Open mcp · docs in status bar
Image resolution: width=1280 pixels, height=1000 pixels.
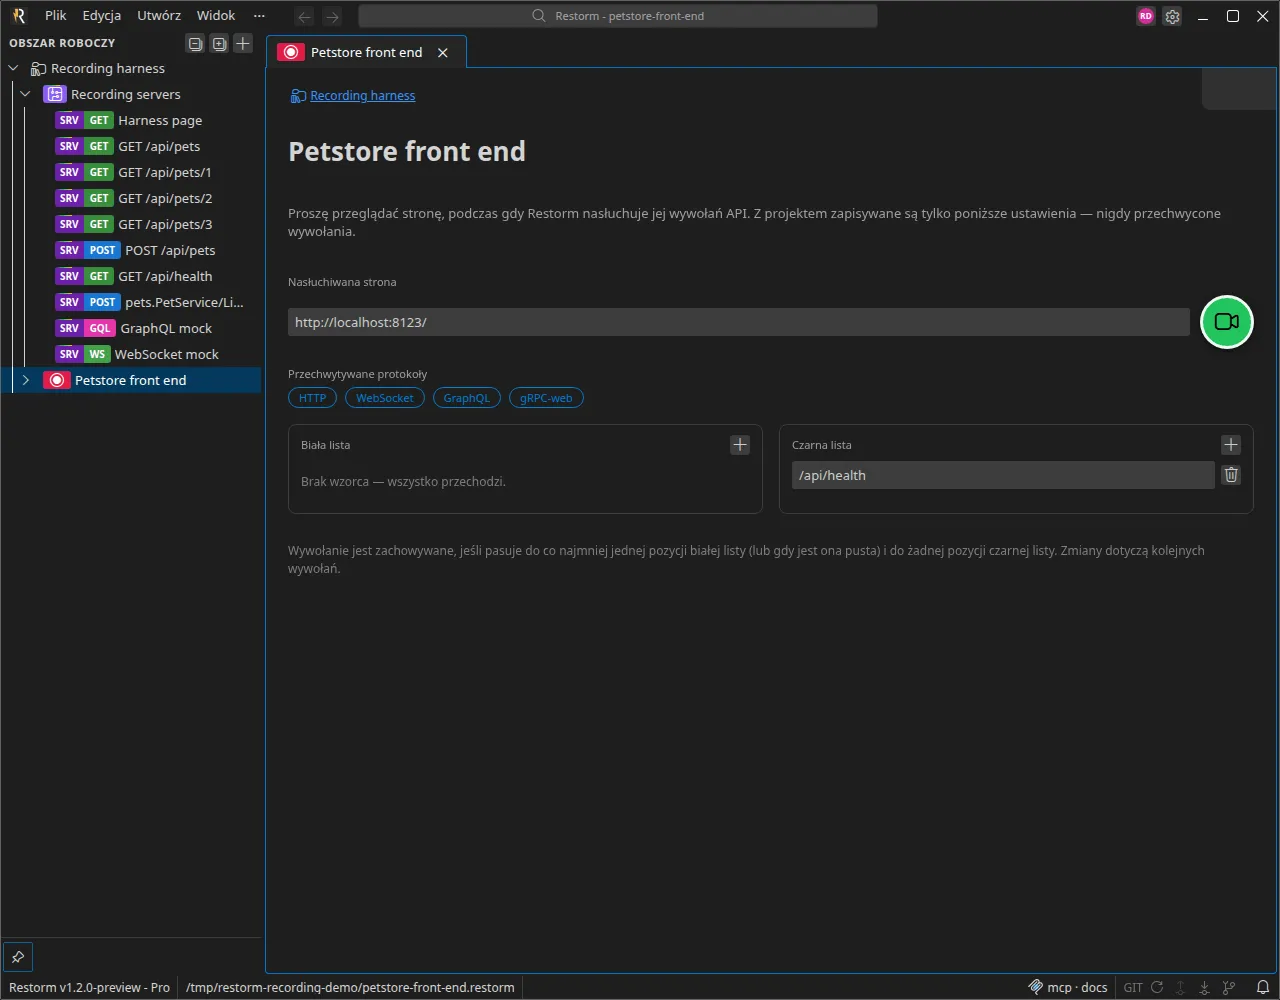pyautogui.click(x=1069, y=987)
